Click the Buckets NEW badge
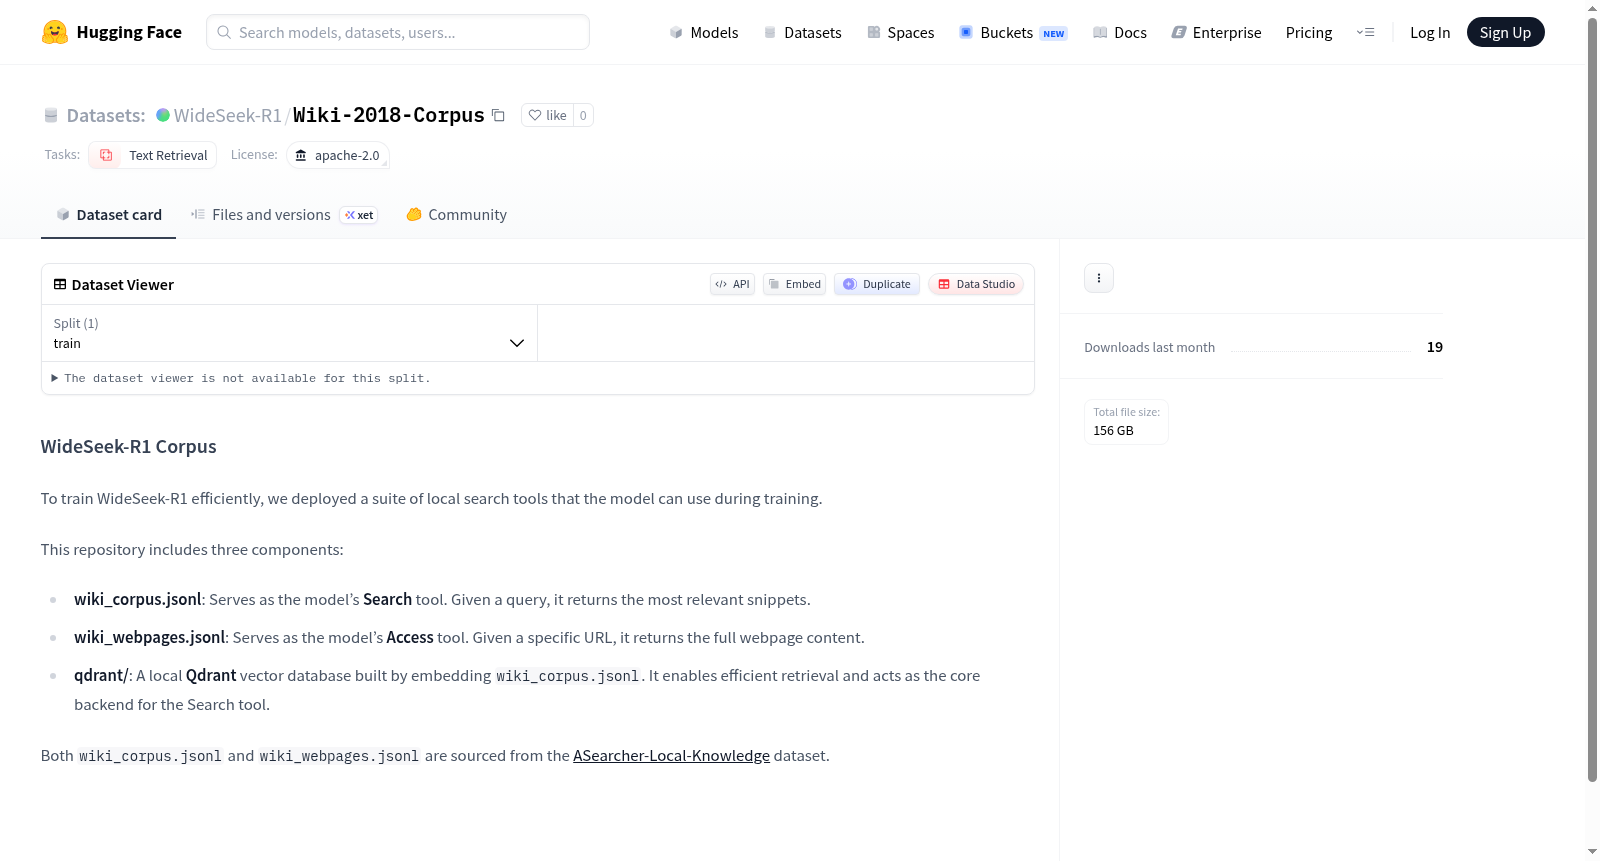Viewport: 1600px width, 861px height. [x=1054, y=34]
